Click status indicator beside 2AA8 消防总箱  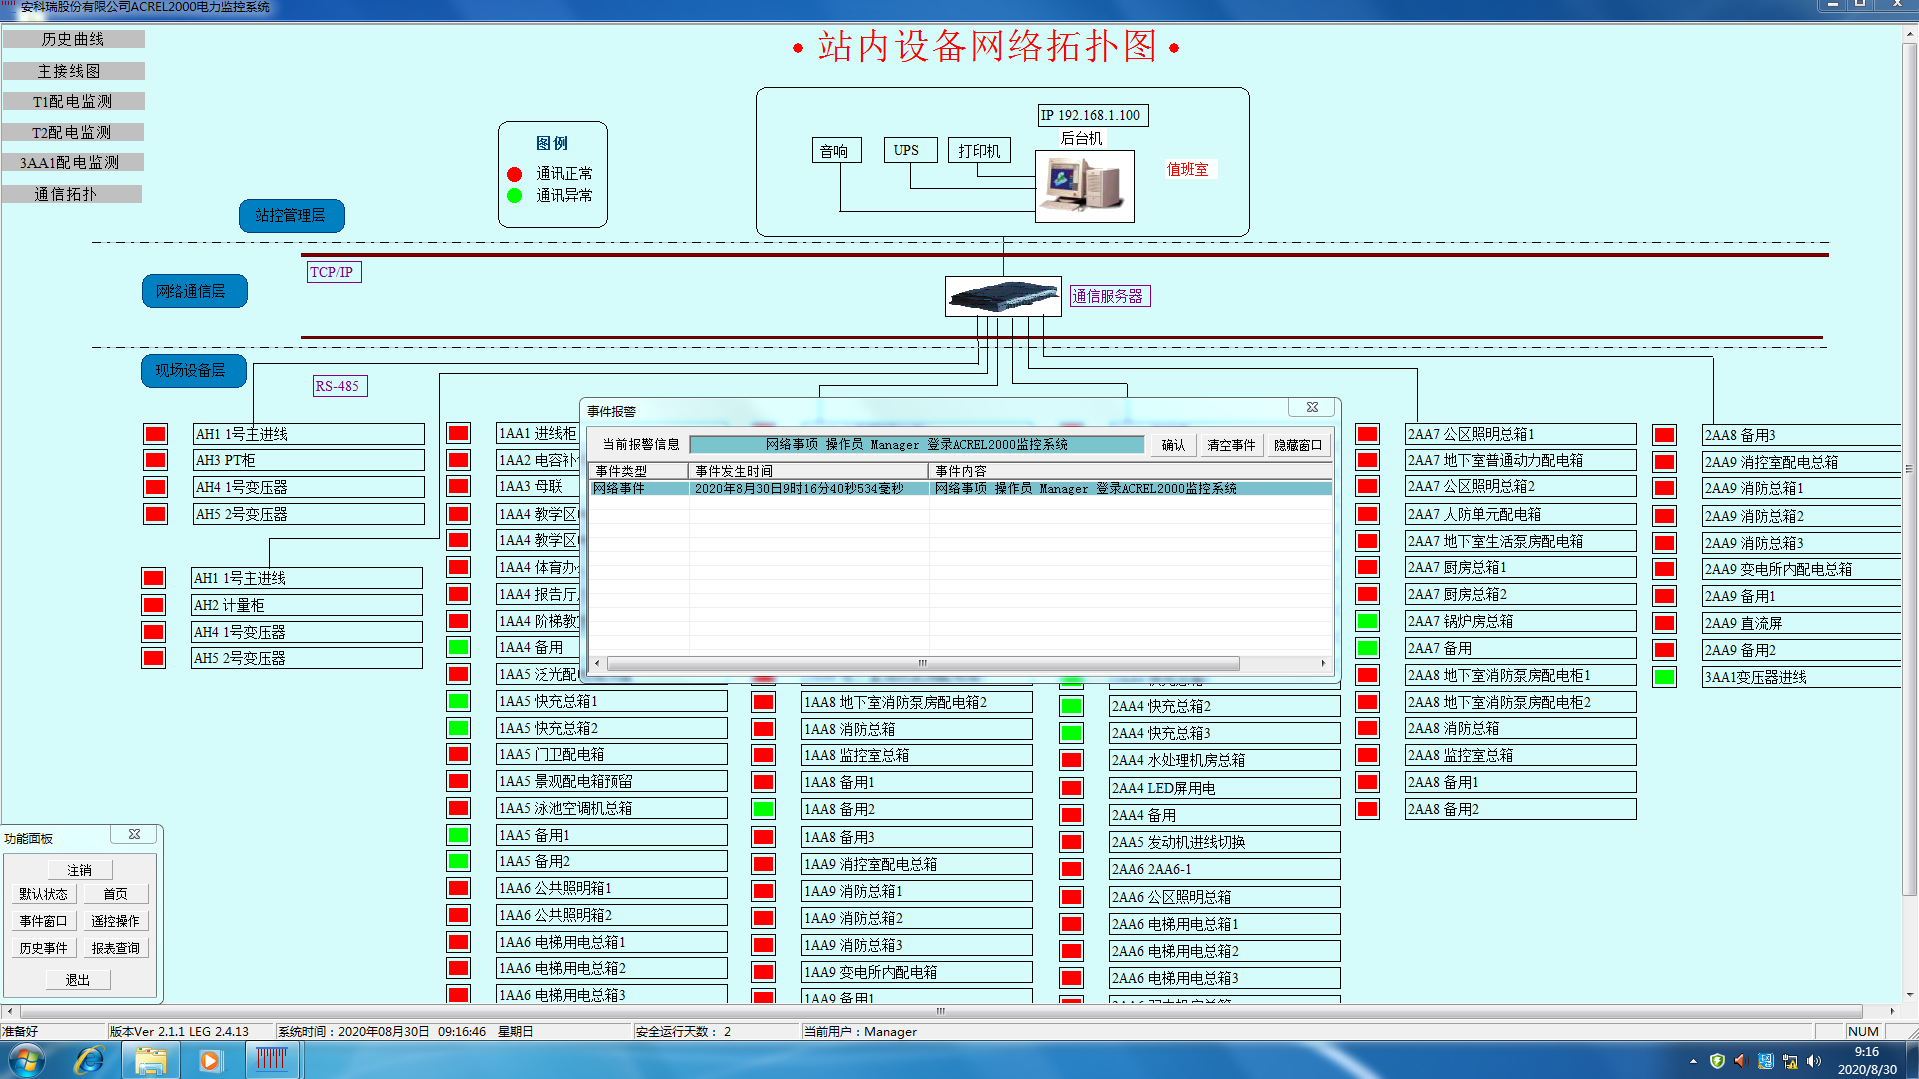click(x=1367, y=728)
